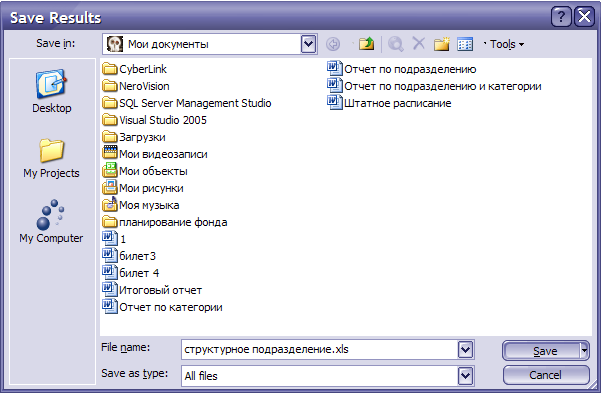
Task: Select My Projects in the places bar
Action: click(x=51, y=158)
